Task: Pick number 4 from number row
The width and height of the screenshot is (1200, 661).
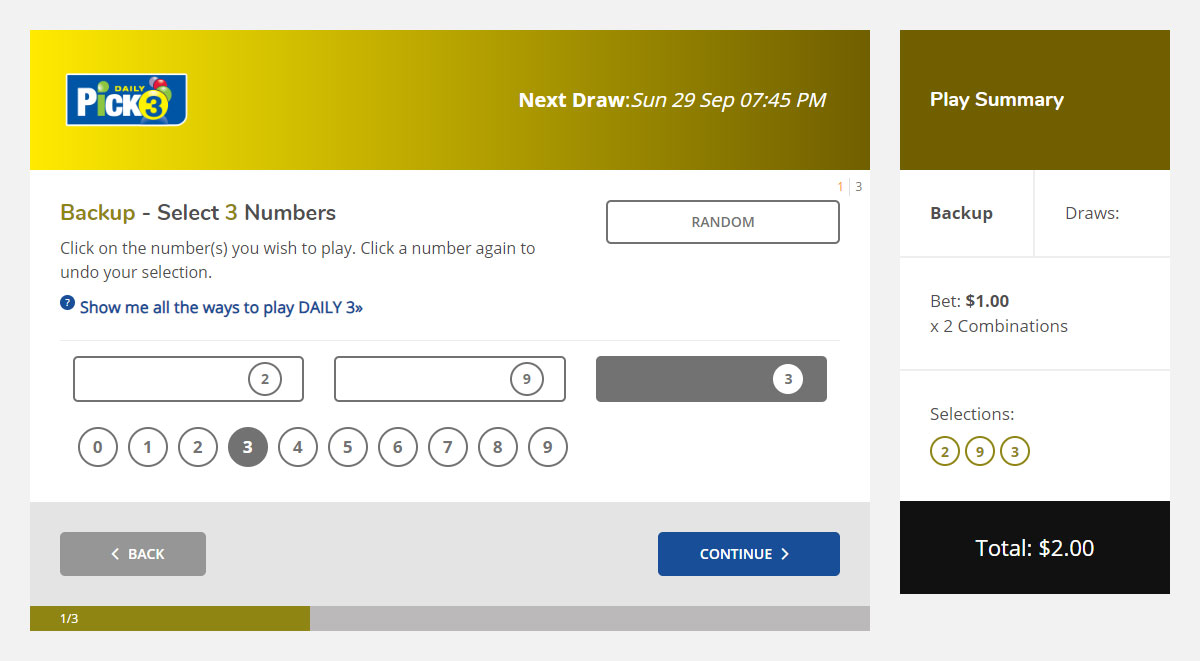Action: (298, 448)
